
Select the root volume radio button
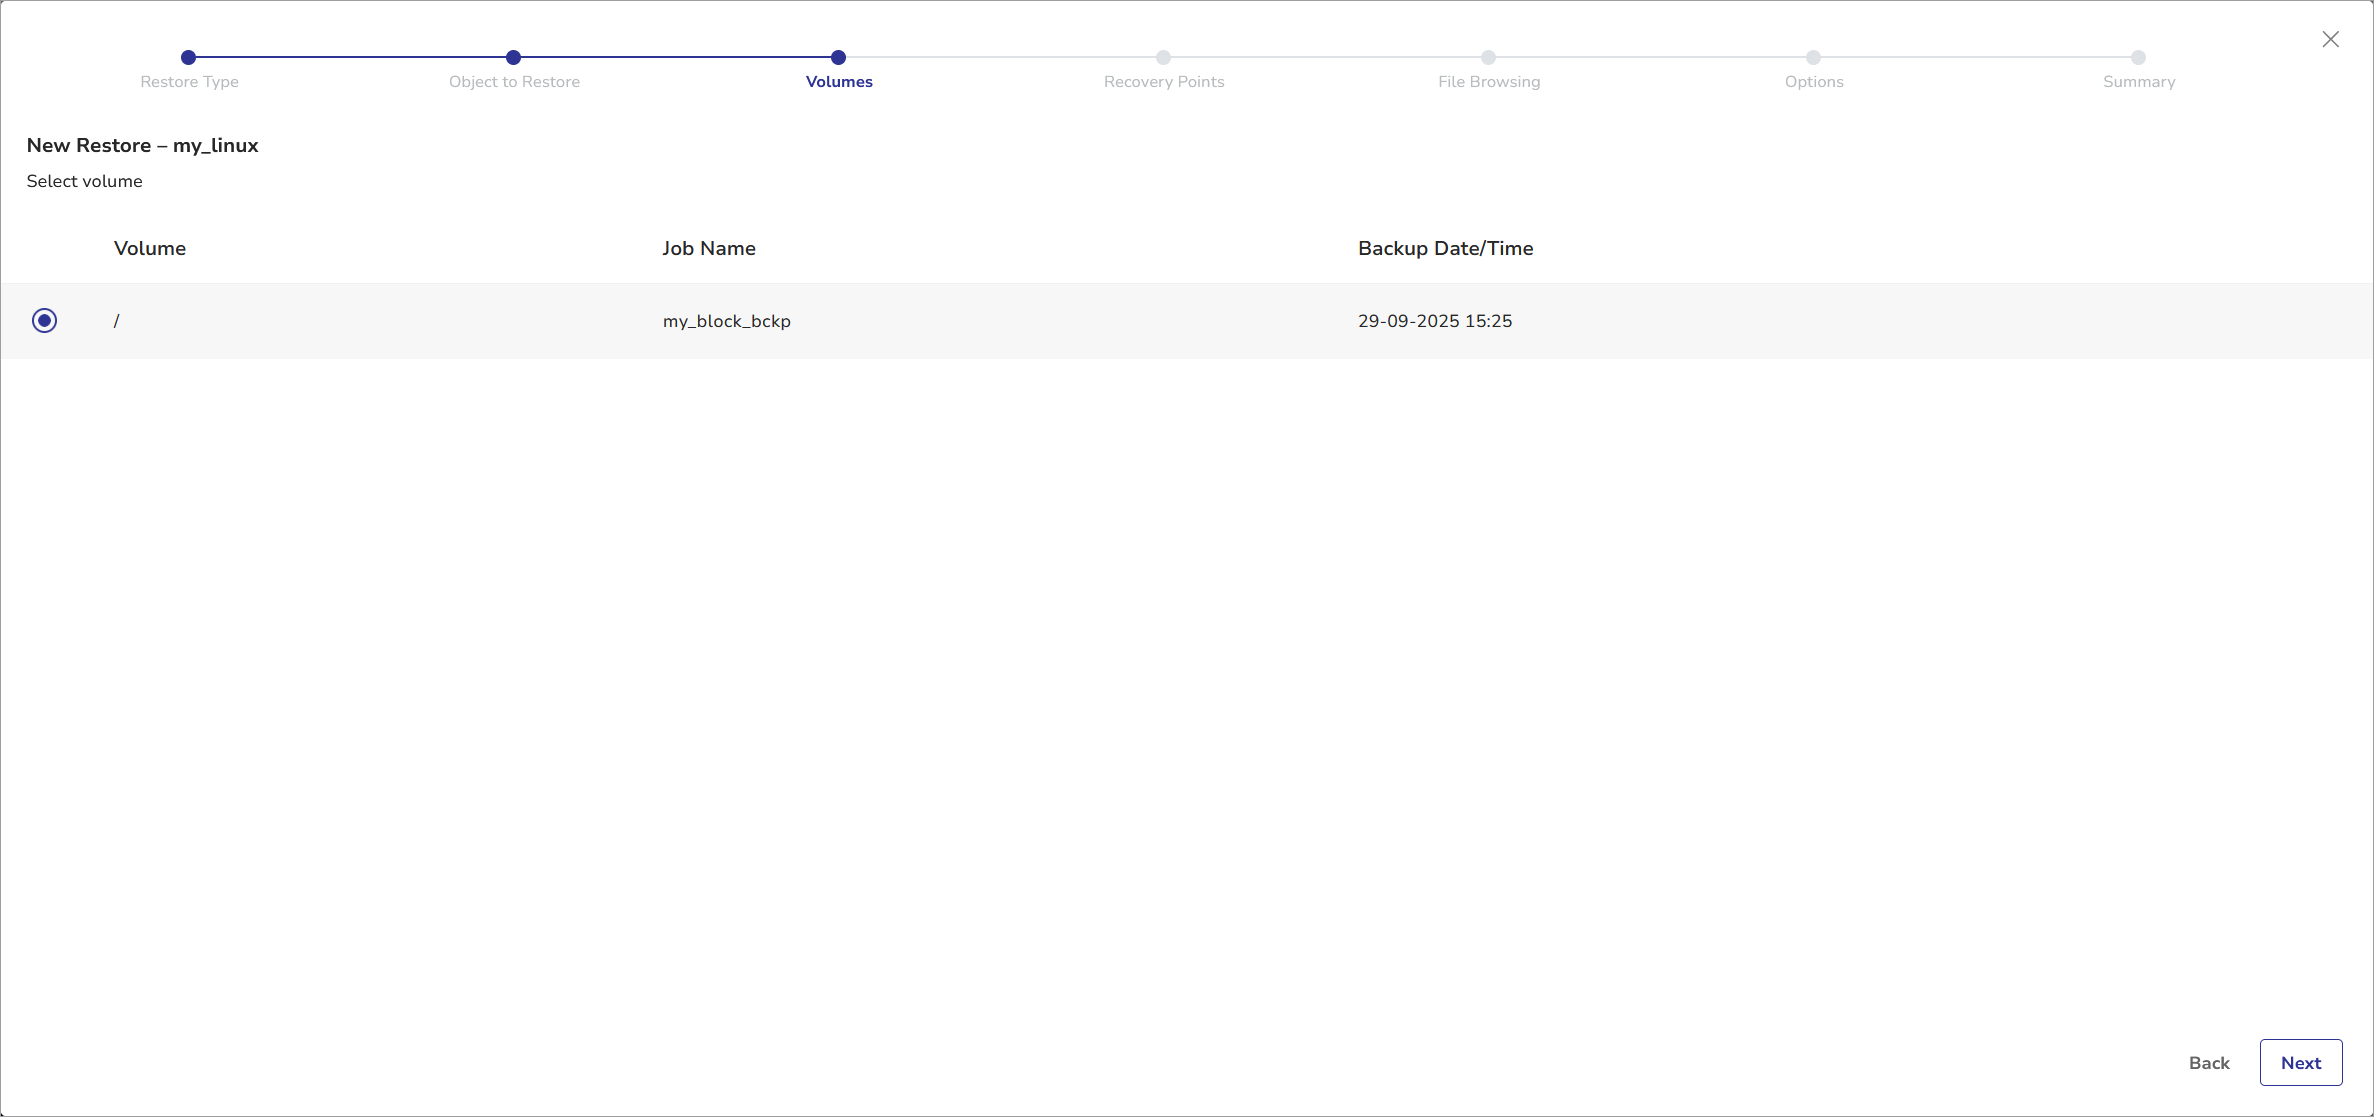[44, 321]
